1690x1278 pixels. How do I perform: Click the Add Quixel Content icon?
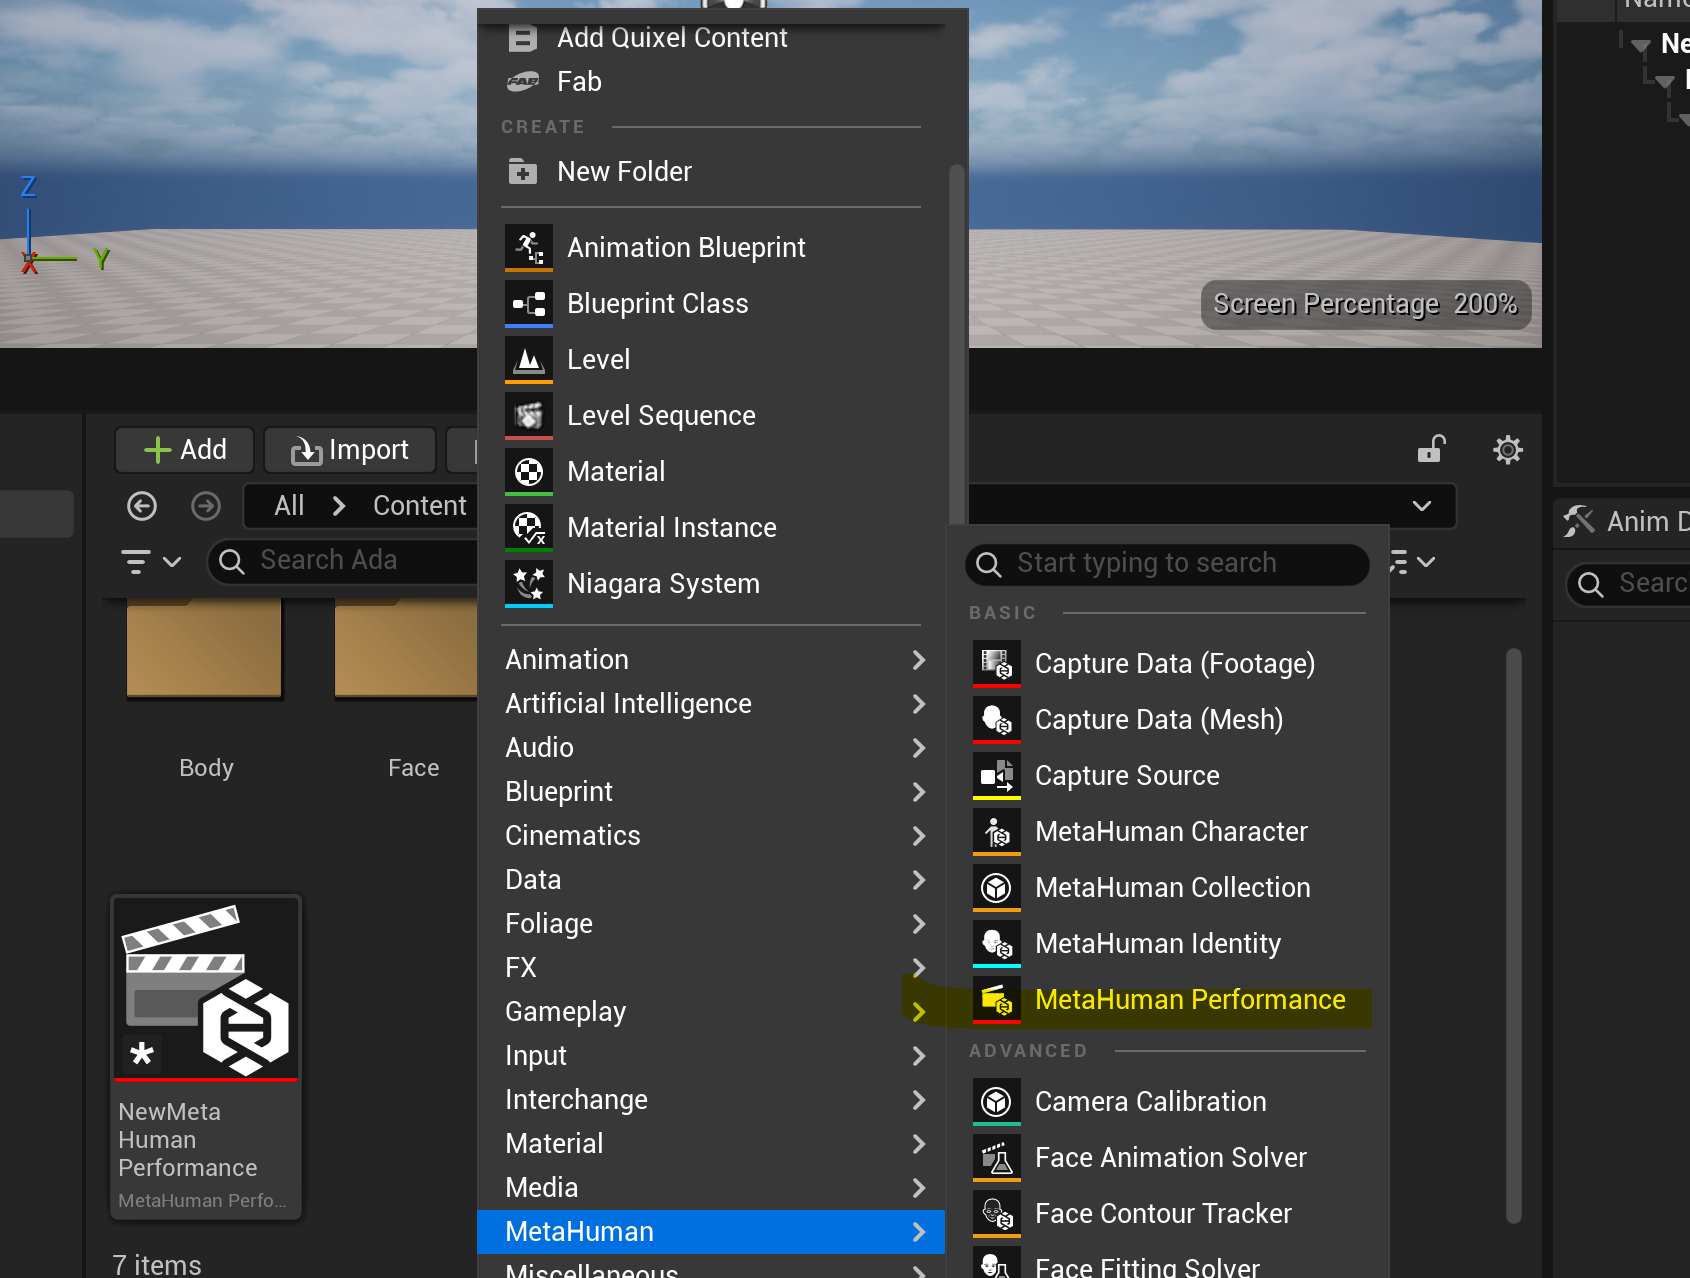click(523, 38)
